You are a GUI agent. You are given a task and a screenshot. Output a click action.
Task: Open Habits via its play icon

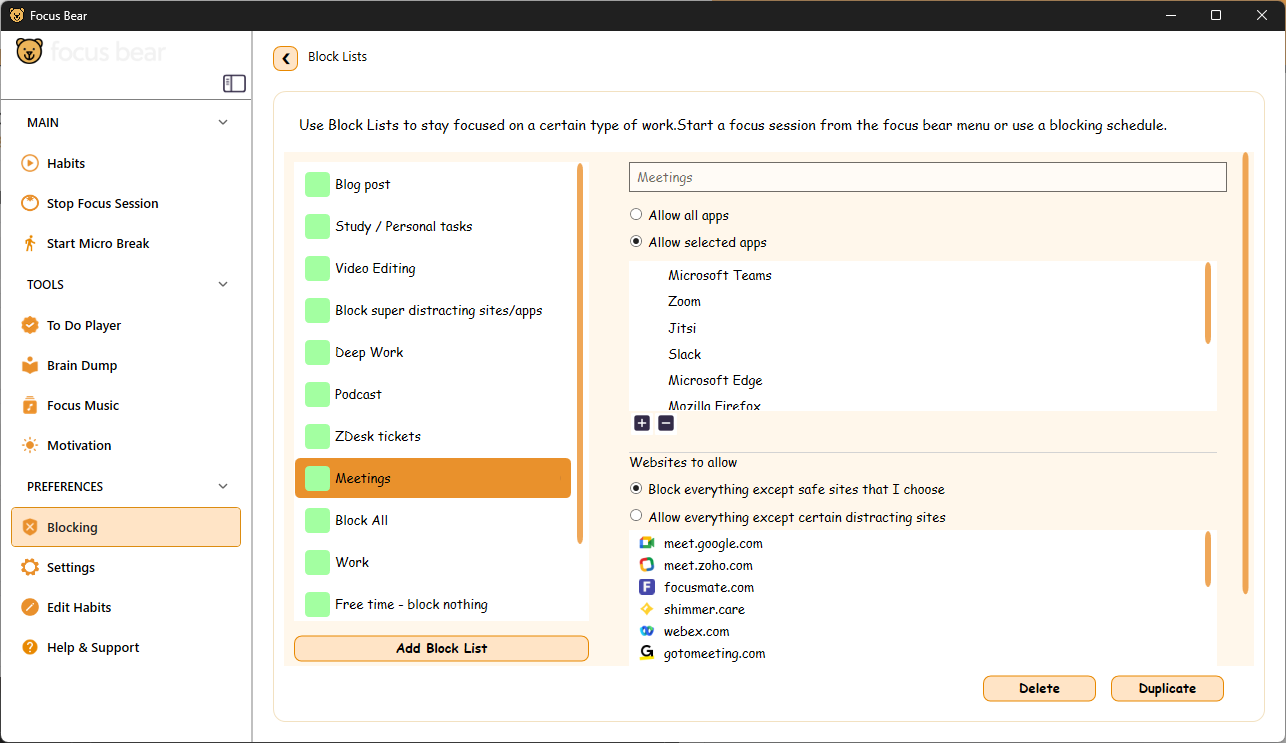[x=30, y=163]
